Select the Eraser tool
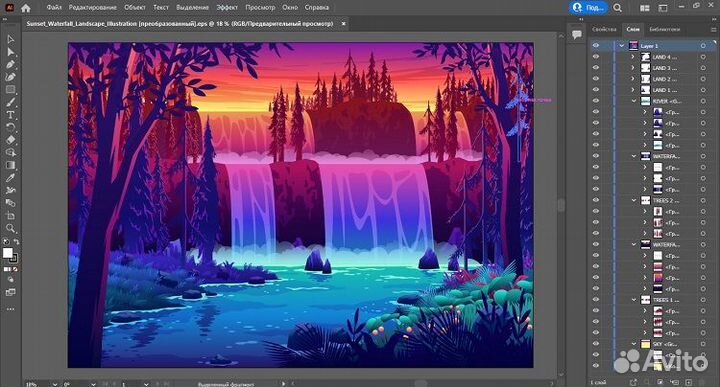Viewport: 720px width, 387px height. [x=11, y=140]
